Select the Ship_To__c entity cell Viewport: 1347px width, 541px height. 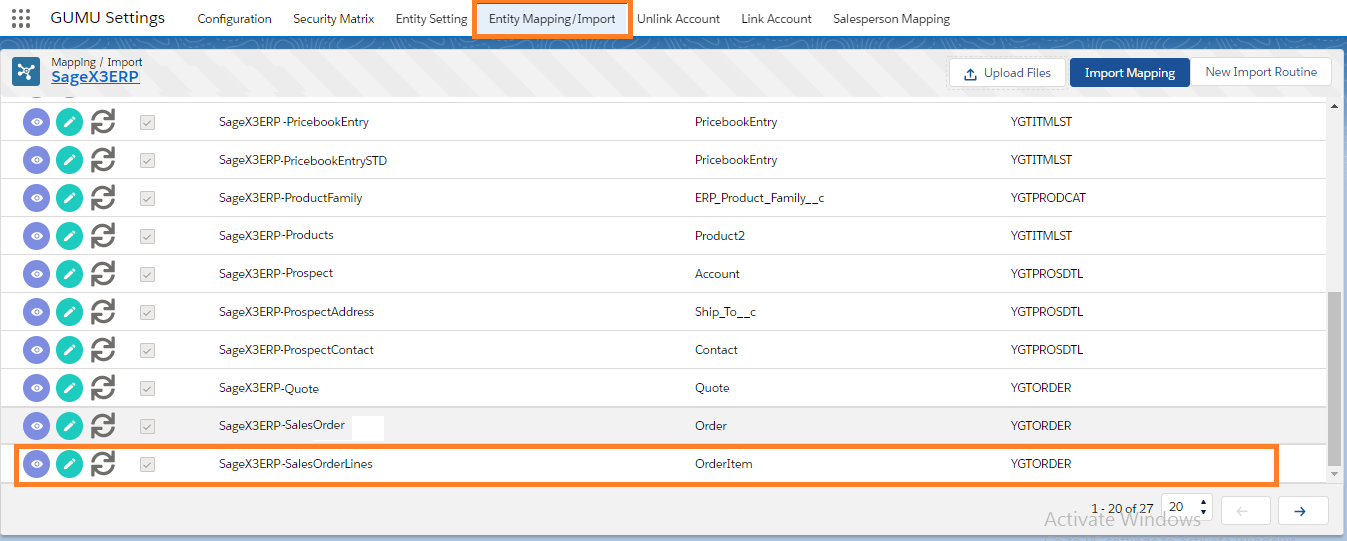[725, 312]
